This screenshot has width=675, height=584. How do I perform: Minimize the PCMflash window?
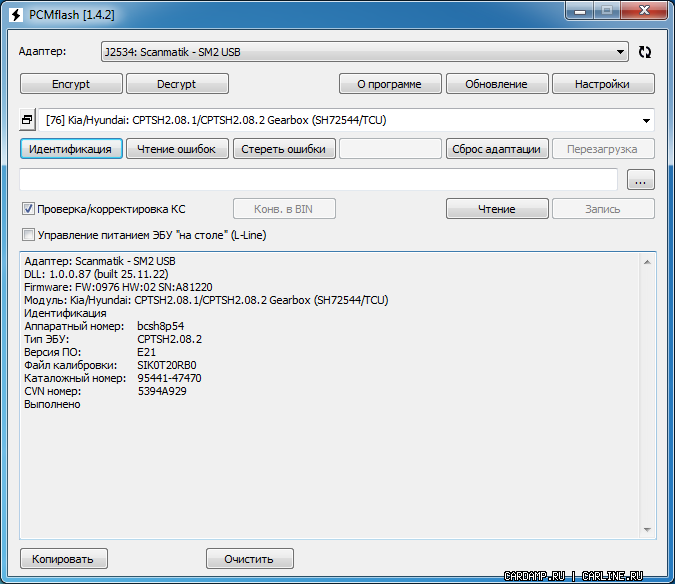pyautogui.click(x=580, y=10)
